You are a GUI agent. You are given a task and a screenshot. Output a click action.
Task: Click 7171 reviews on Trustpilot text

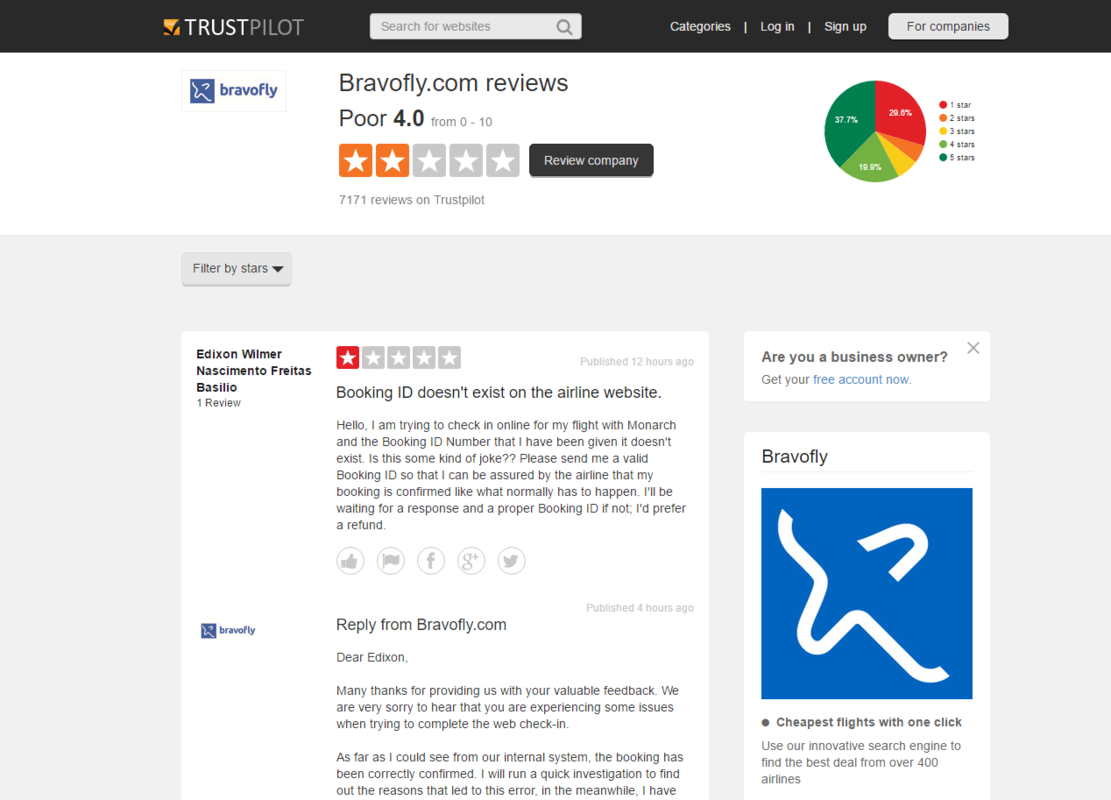pos(412,200)
